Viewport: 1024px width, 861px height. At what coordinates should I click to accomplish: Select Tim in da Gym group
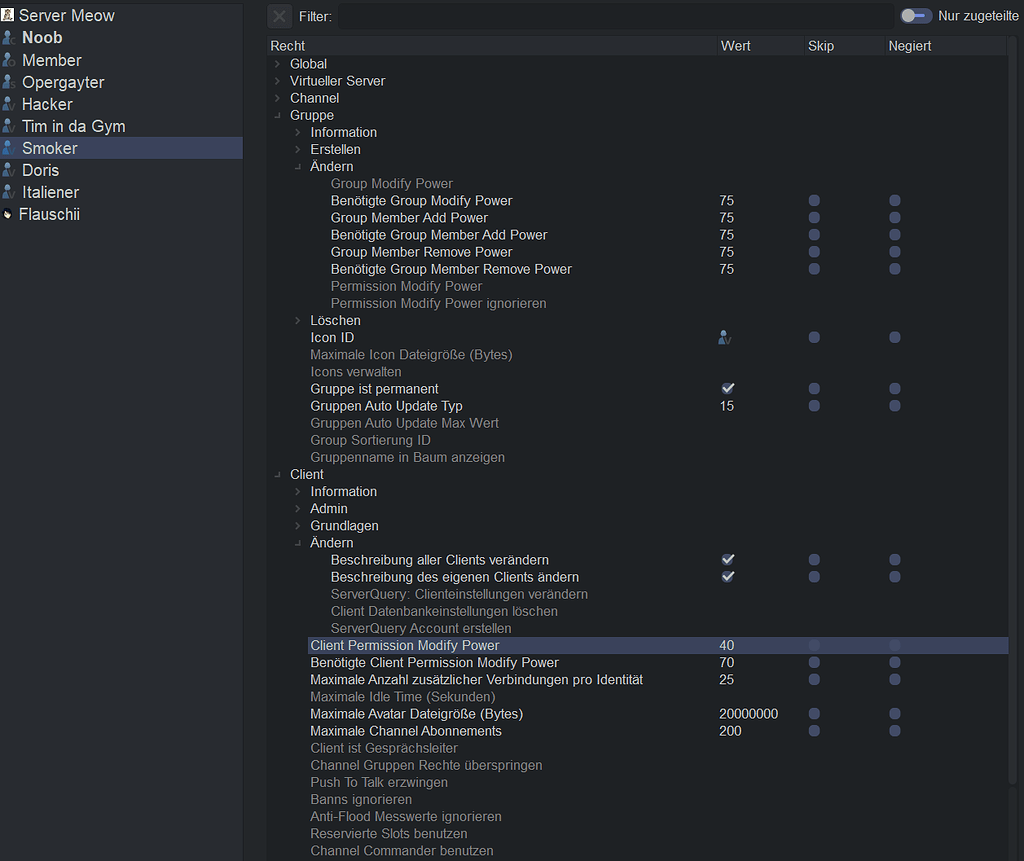point(73,126)
